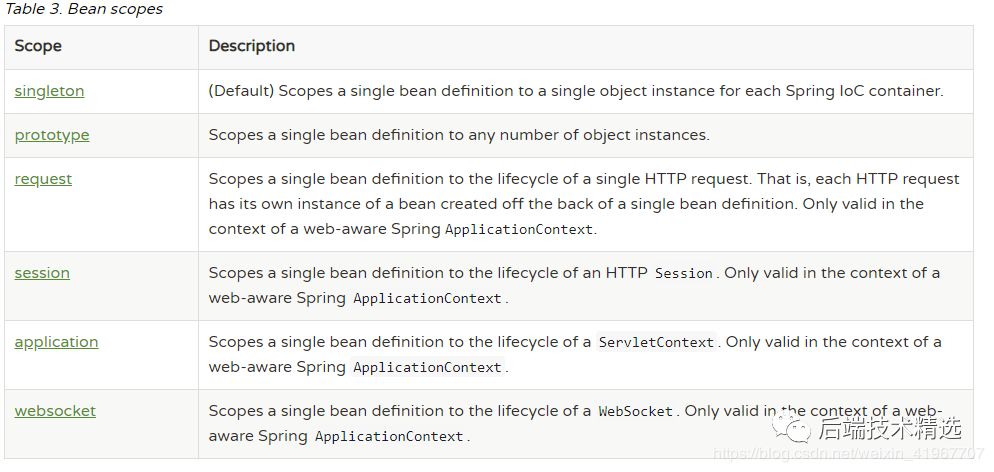
Task: Click ApplicationContext in the application row
Action: coord(427,367)
